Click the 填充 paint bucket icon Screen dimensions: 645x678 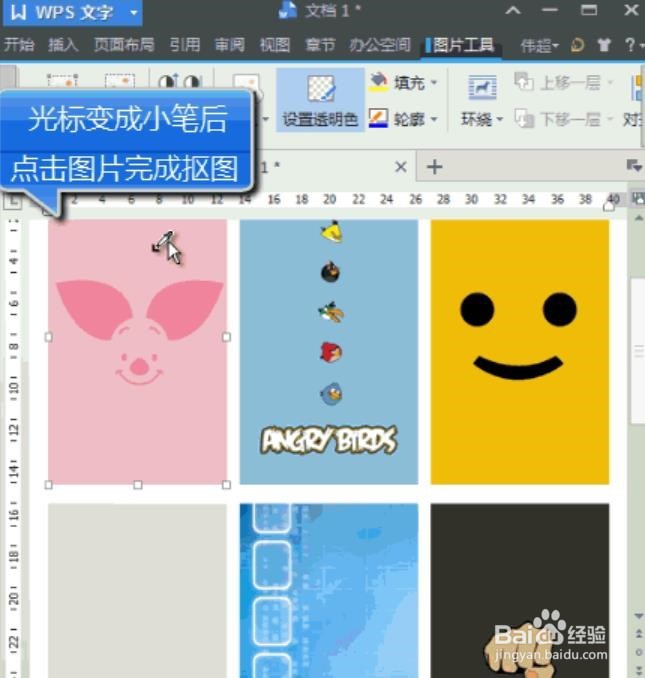pyautogui.click(x=379, y=82)
